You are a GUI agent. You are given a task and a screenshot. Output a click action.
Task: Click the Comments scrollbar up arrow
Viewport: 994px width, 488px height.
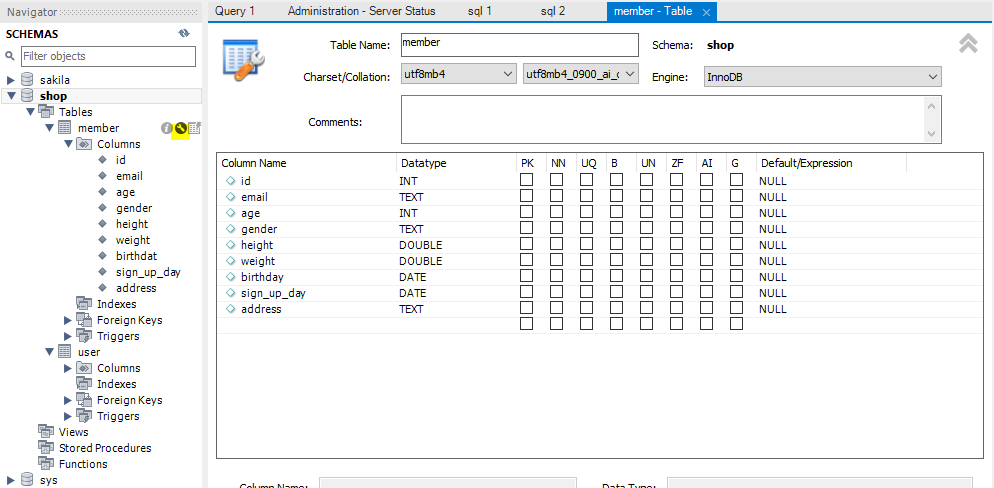pyautogui.click(x=931, y=106)
